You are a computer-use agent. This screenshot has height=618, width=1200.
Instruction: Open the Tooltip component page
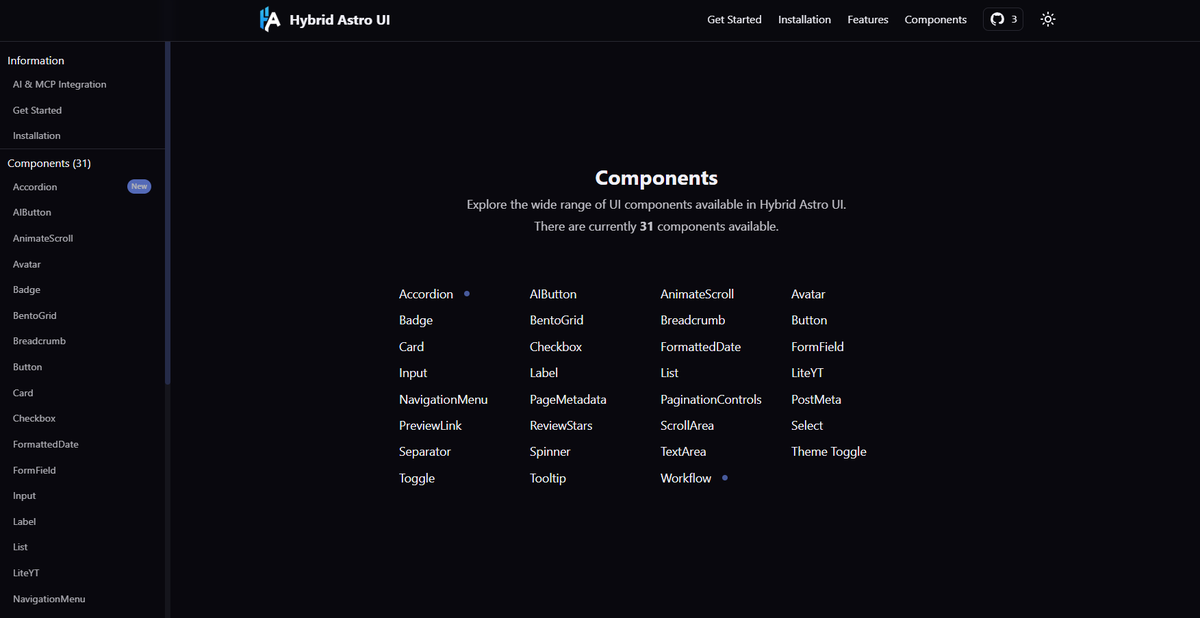tap(547, 478)
